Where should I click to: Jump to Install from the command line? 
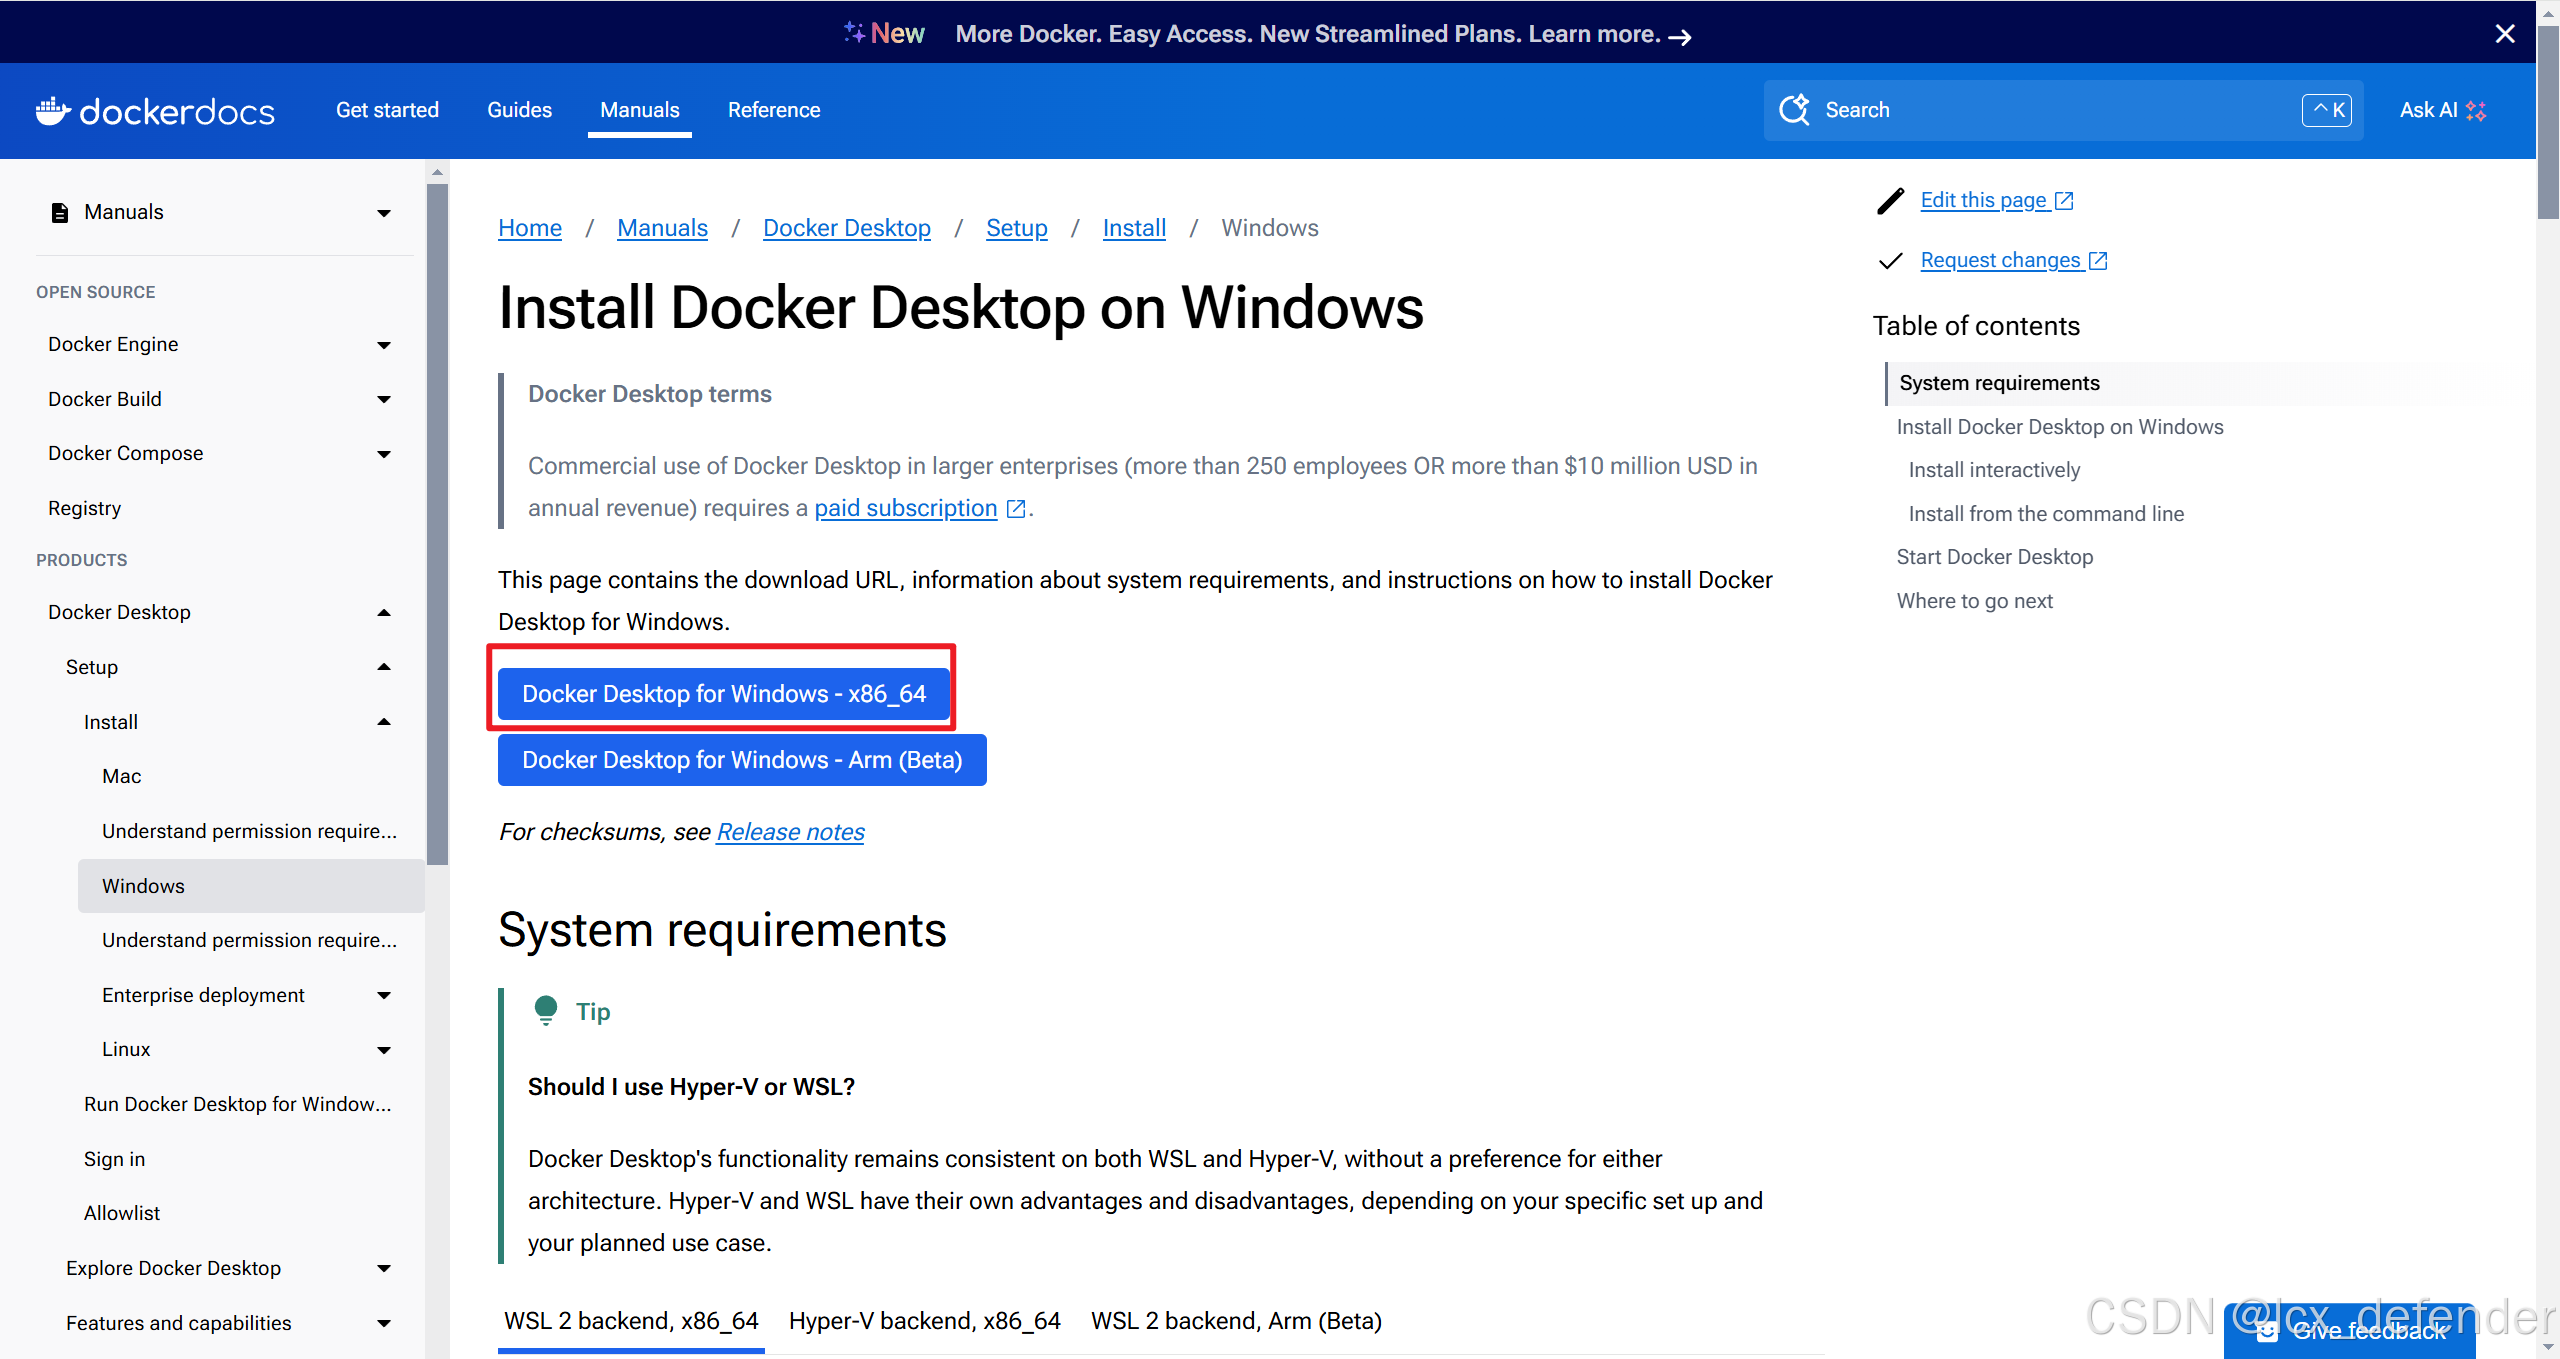pos(2046,514)
